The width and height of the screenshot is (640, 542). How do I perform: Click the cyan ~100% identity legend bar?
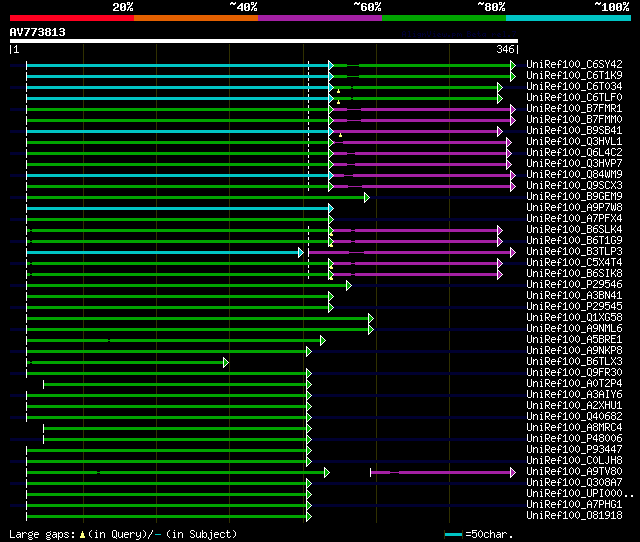(569, 18)
